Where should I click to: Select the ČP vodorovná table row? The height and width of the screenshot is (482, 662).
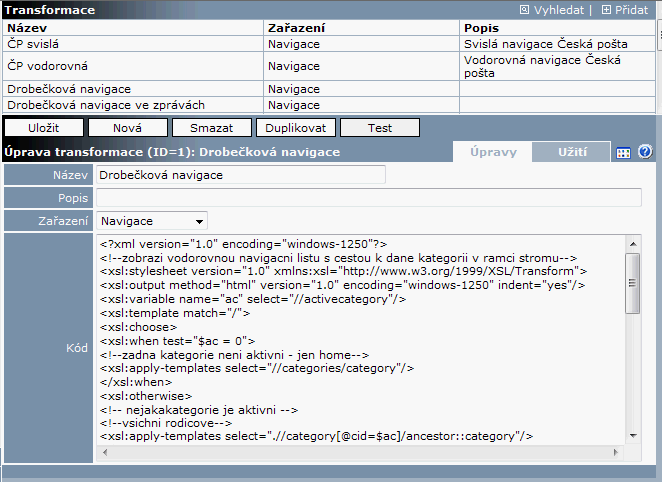134,67
